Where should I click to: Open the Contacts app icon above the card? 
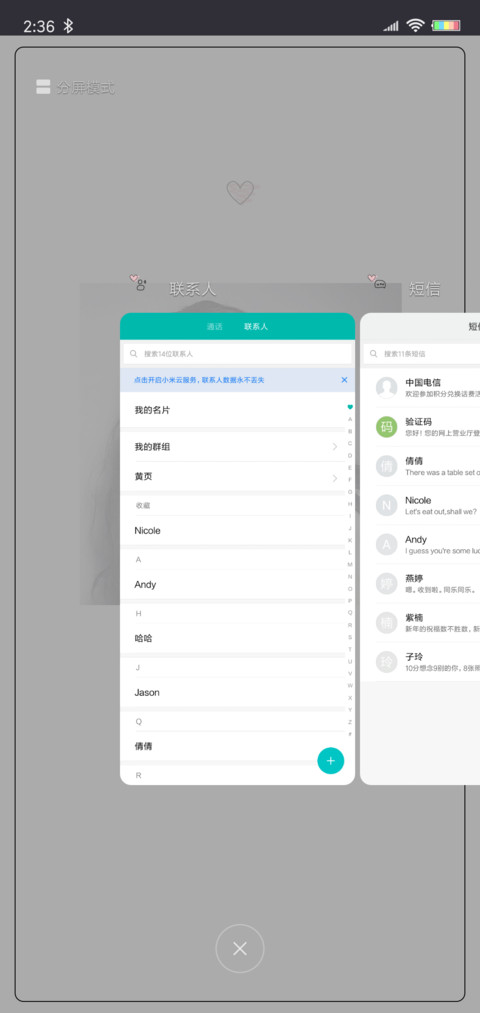click(x=139, y=282)
